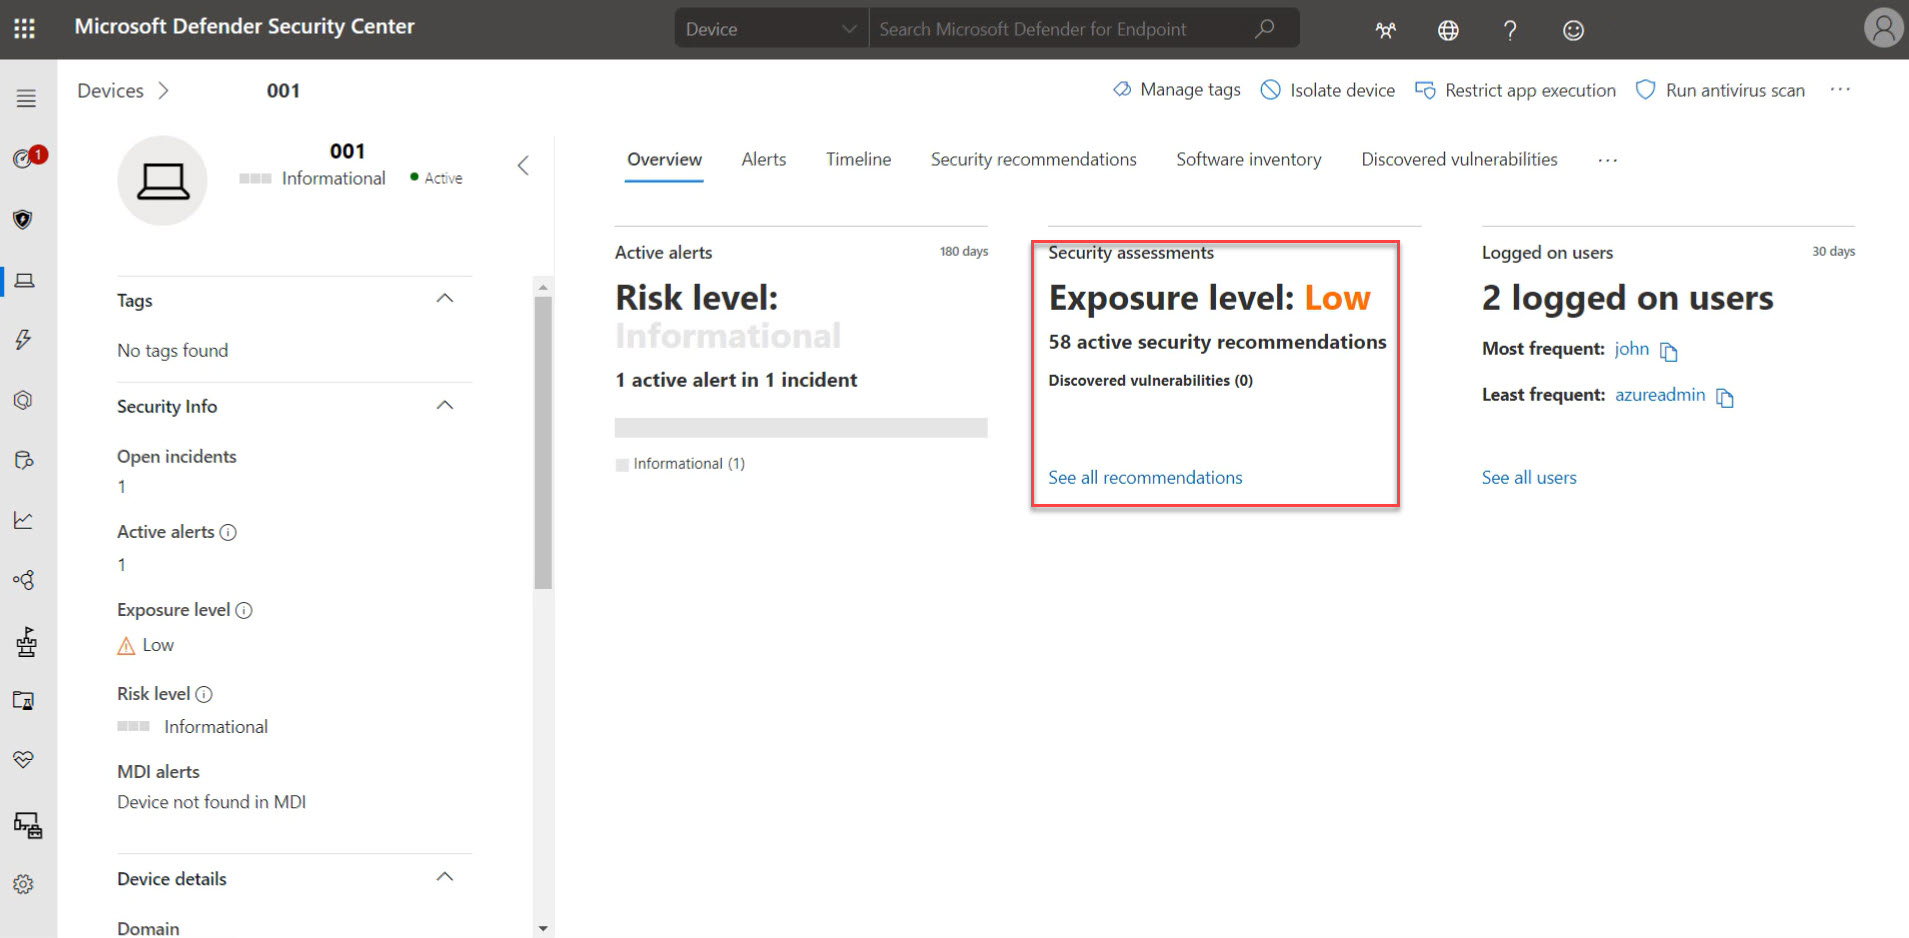Click the side panel scroll up arrow
This screenshot has width=1909, height=938.
543,287
